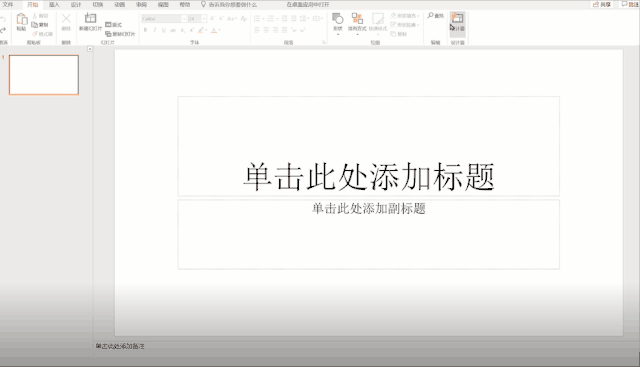Click the Paste (粘贴) clipboard icon
The height and width of the screenshot is (367, 640).
[22, 19]
